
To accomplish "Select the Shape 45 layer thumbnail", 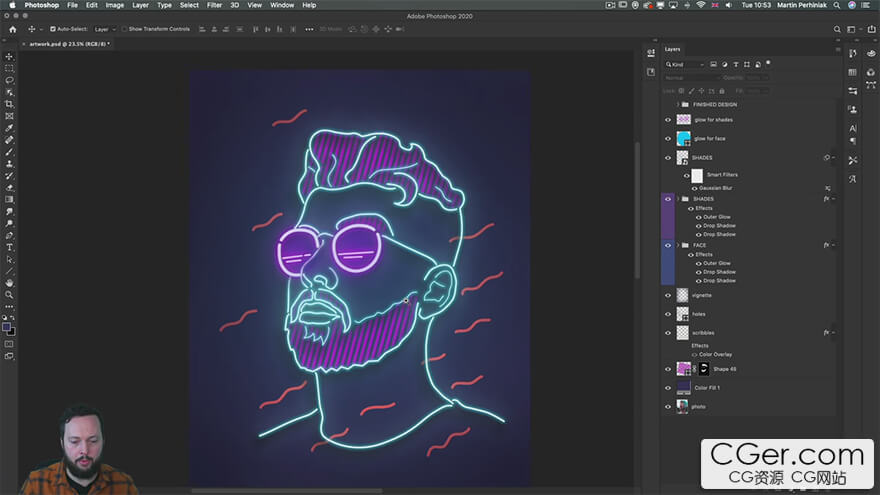I will 684,369.
